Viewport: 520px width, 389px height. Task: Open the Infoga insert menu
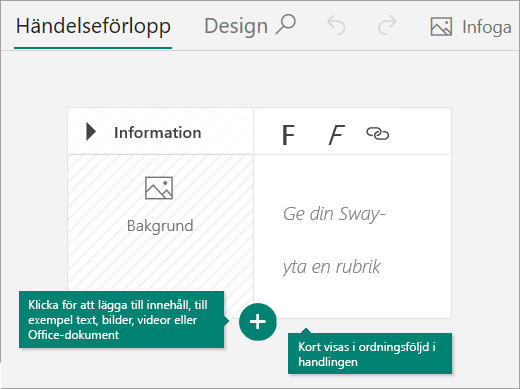tap(471, 27)
